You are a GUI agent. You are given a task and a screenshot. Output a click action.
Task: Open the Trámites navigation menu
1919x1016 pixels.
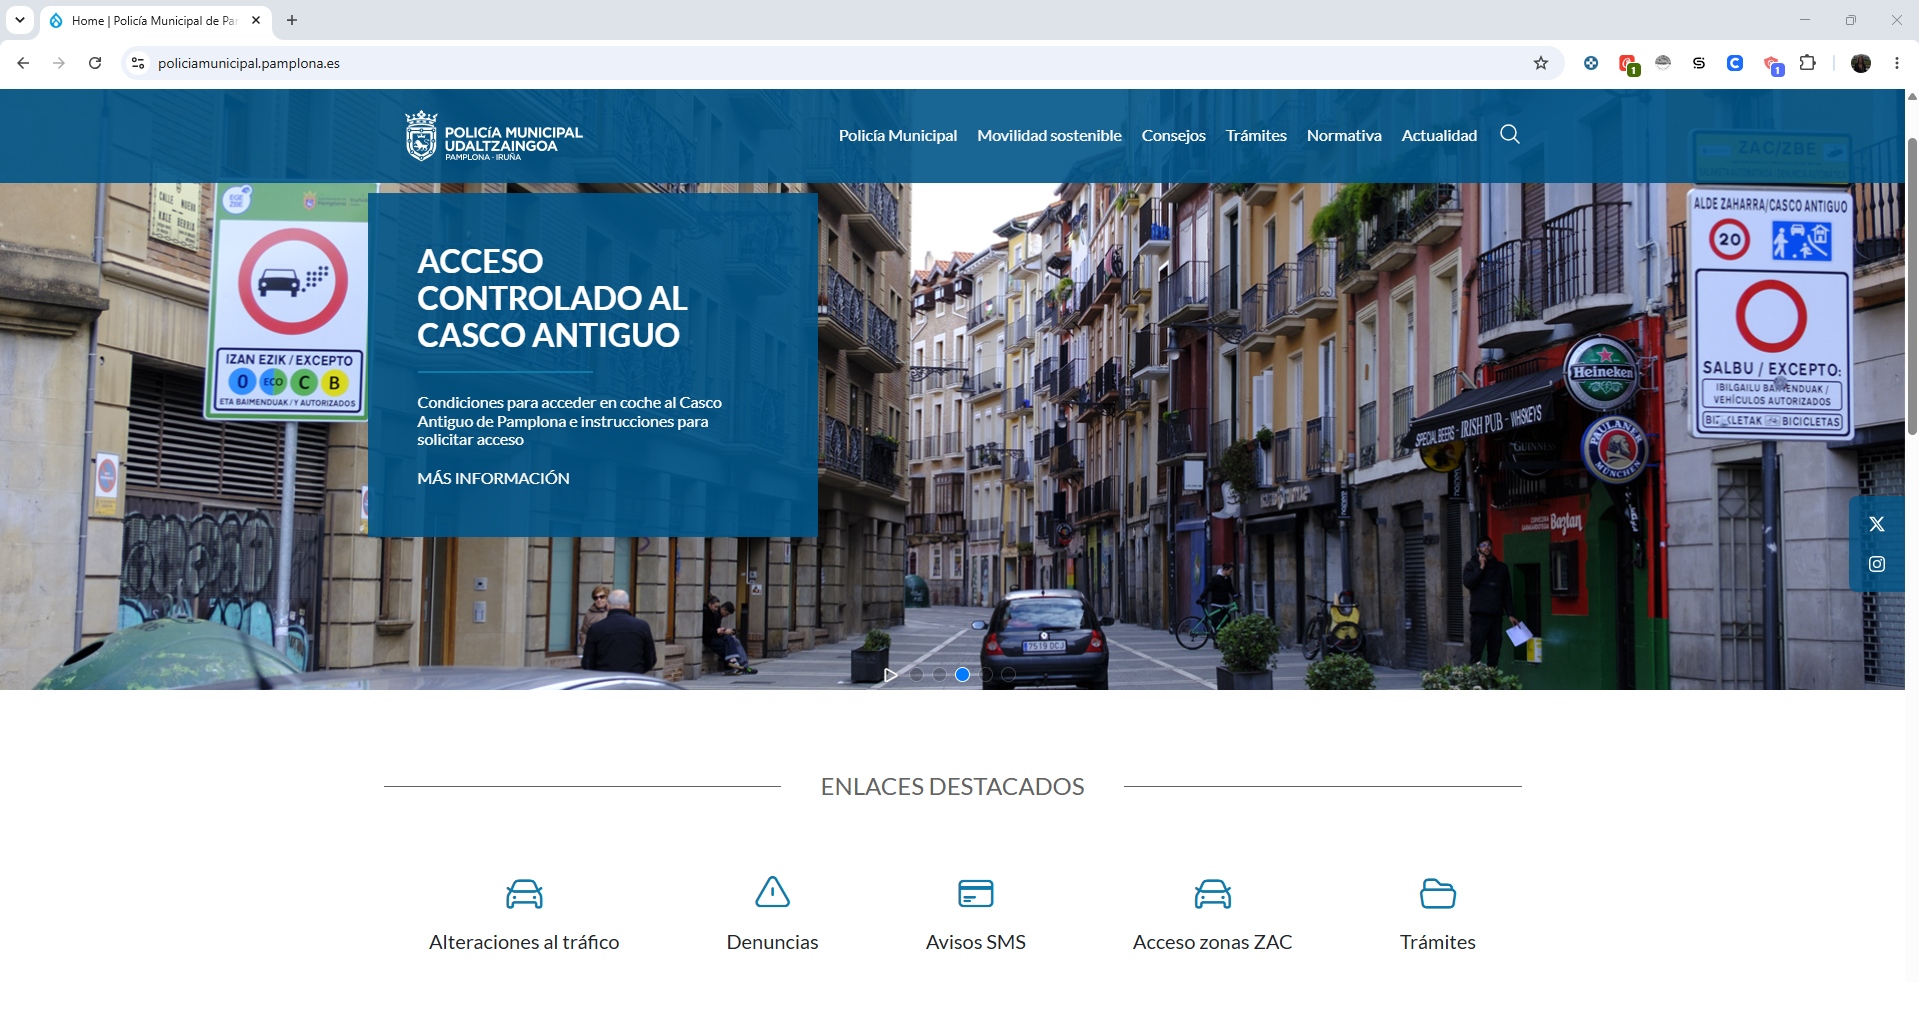(1256, 135)
